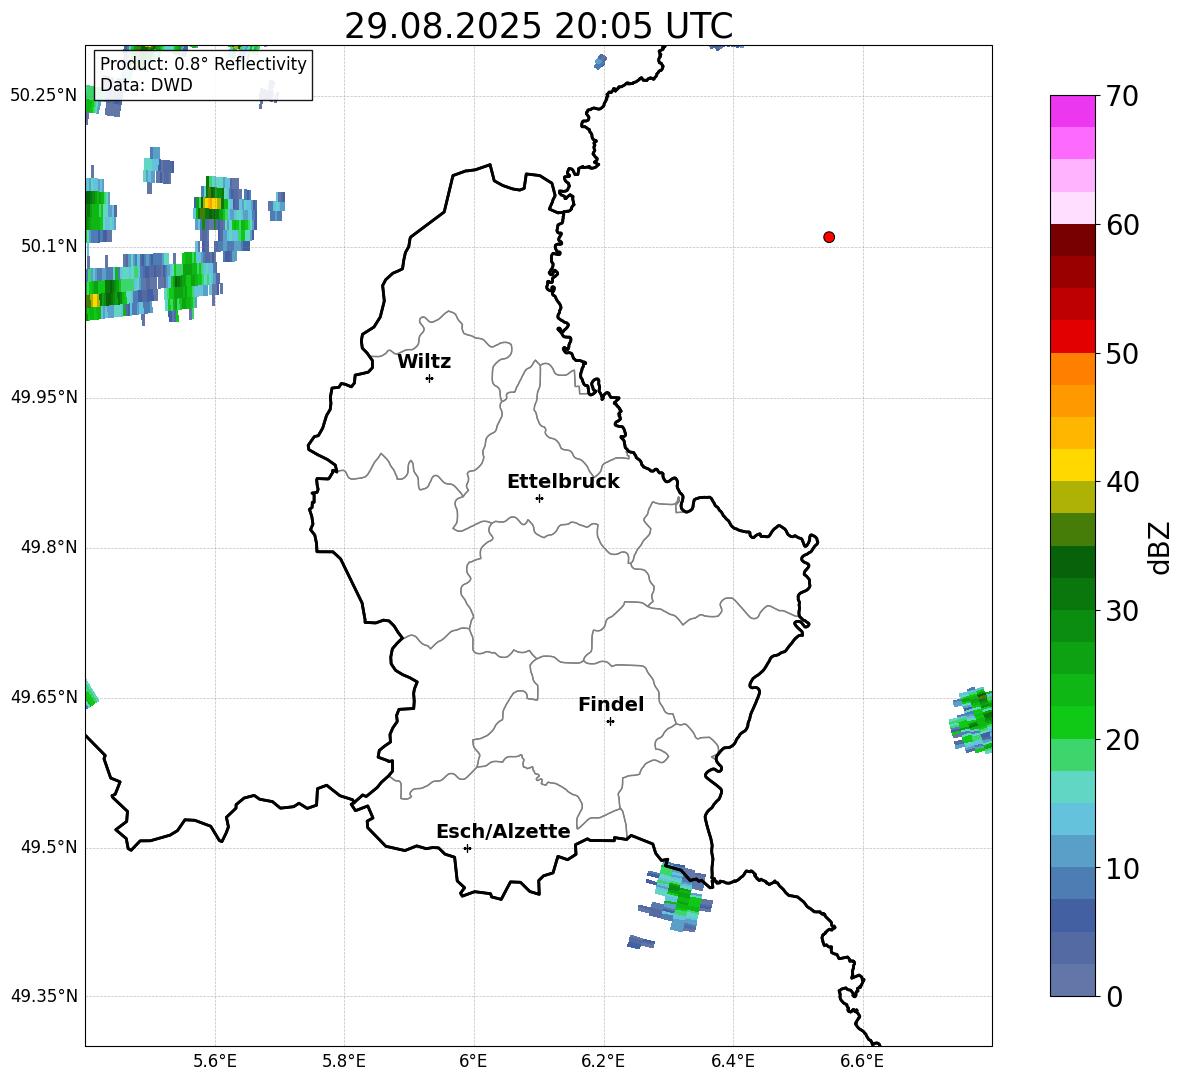
Task: Select the bright red 50 dBZ colorbar segment
Action: pyautogui.click(x=1072, y=336)
